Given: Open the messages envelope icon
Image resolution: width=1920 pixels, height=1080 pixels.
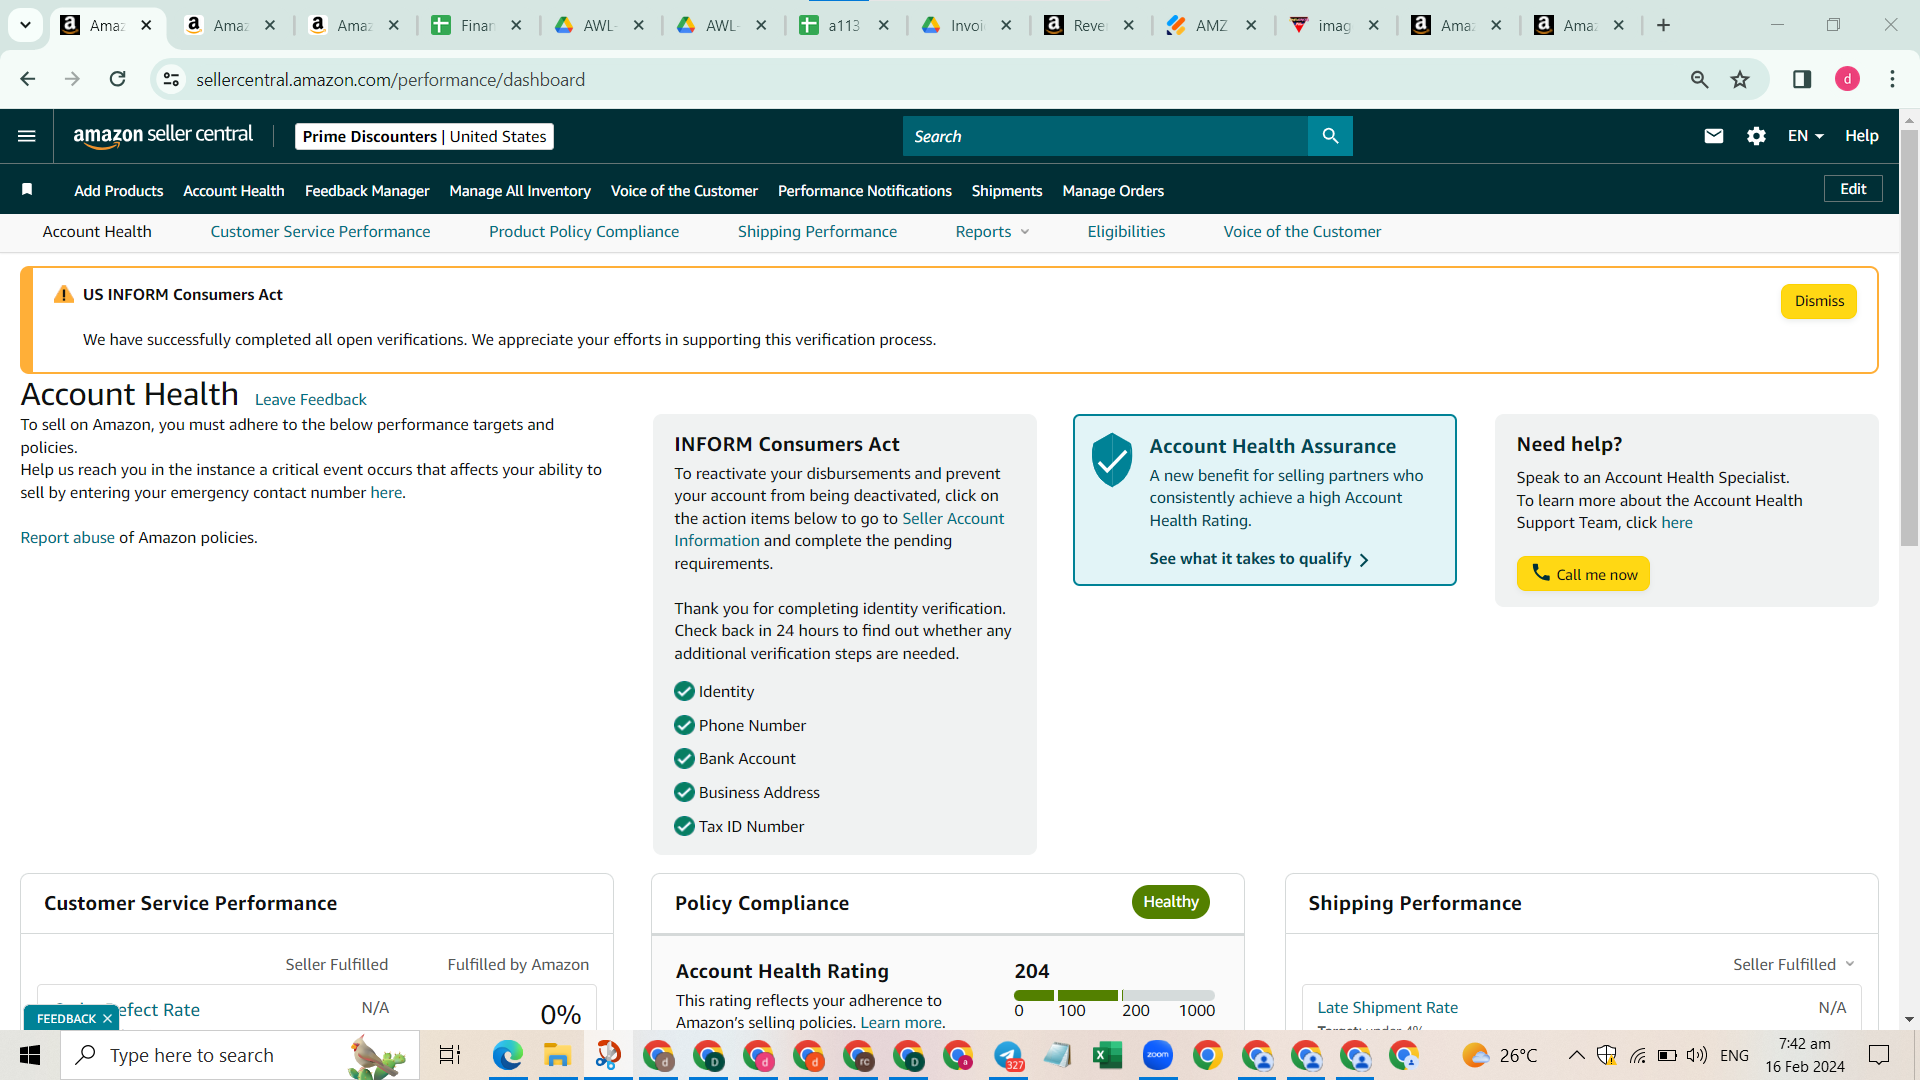Looking at the screenshot, I should click(1714, 136).
